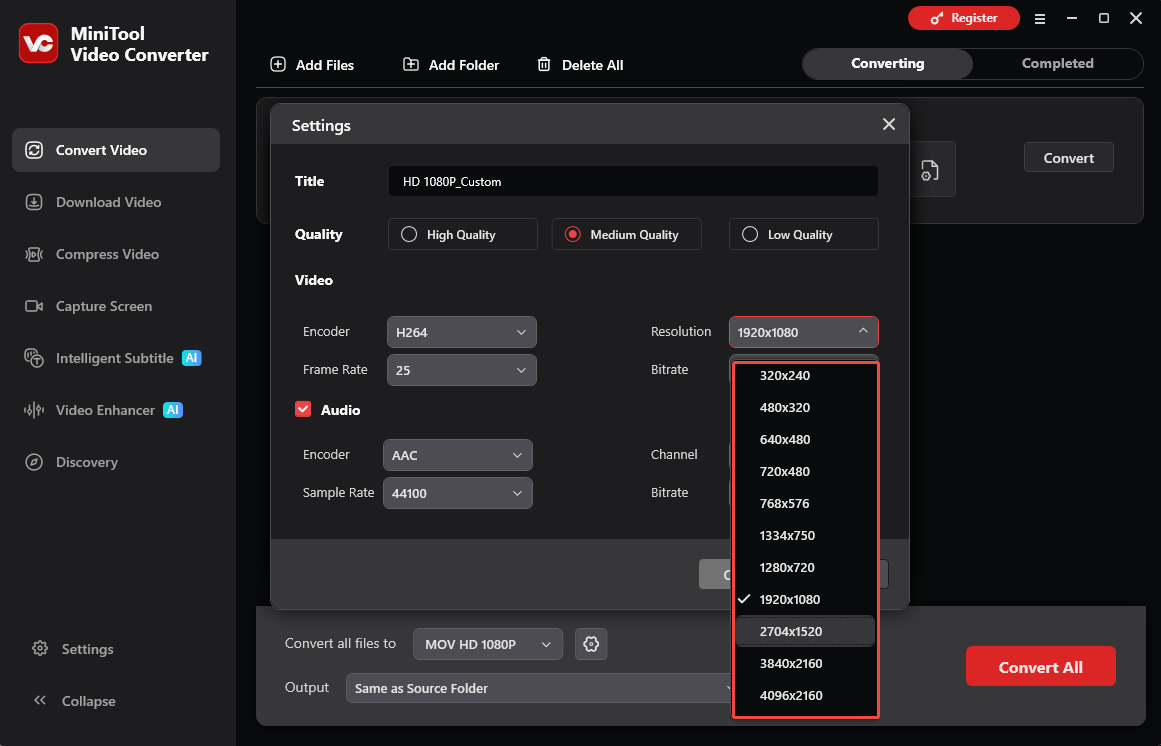Click the MiniTool Video Converter logo icon
This screenshot has width=1161, height=746.
tap(39, 44)
